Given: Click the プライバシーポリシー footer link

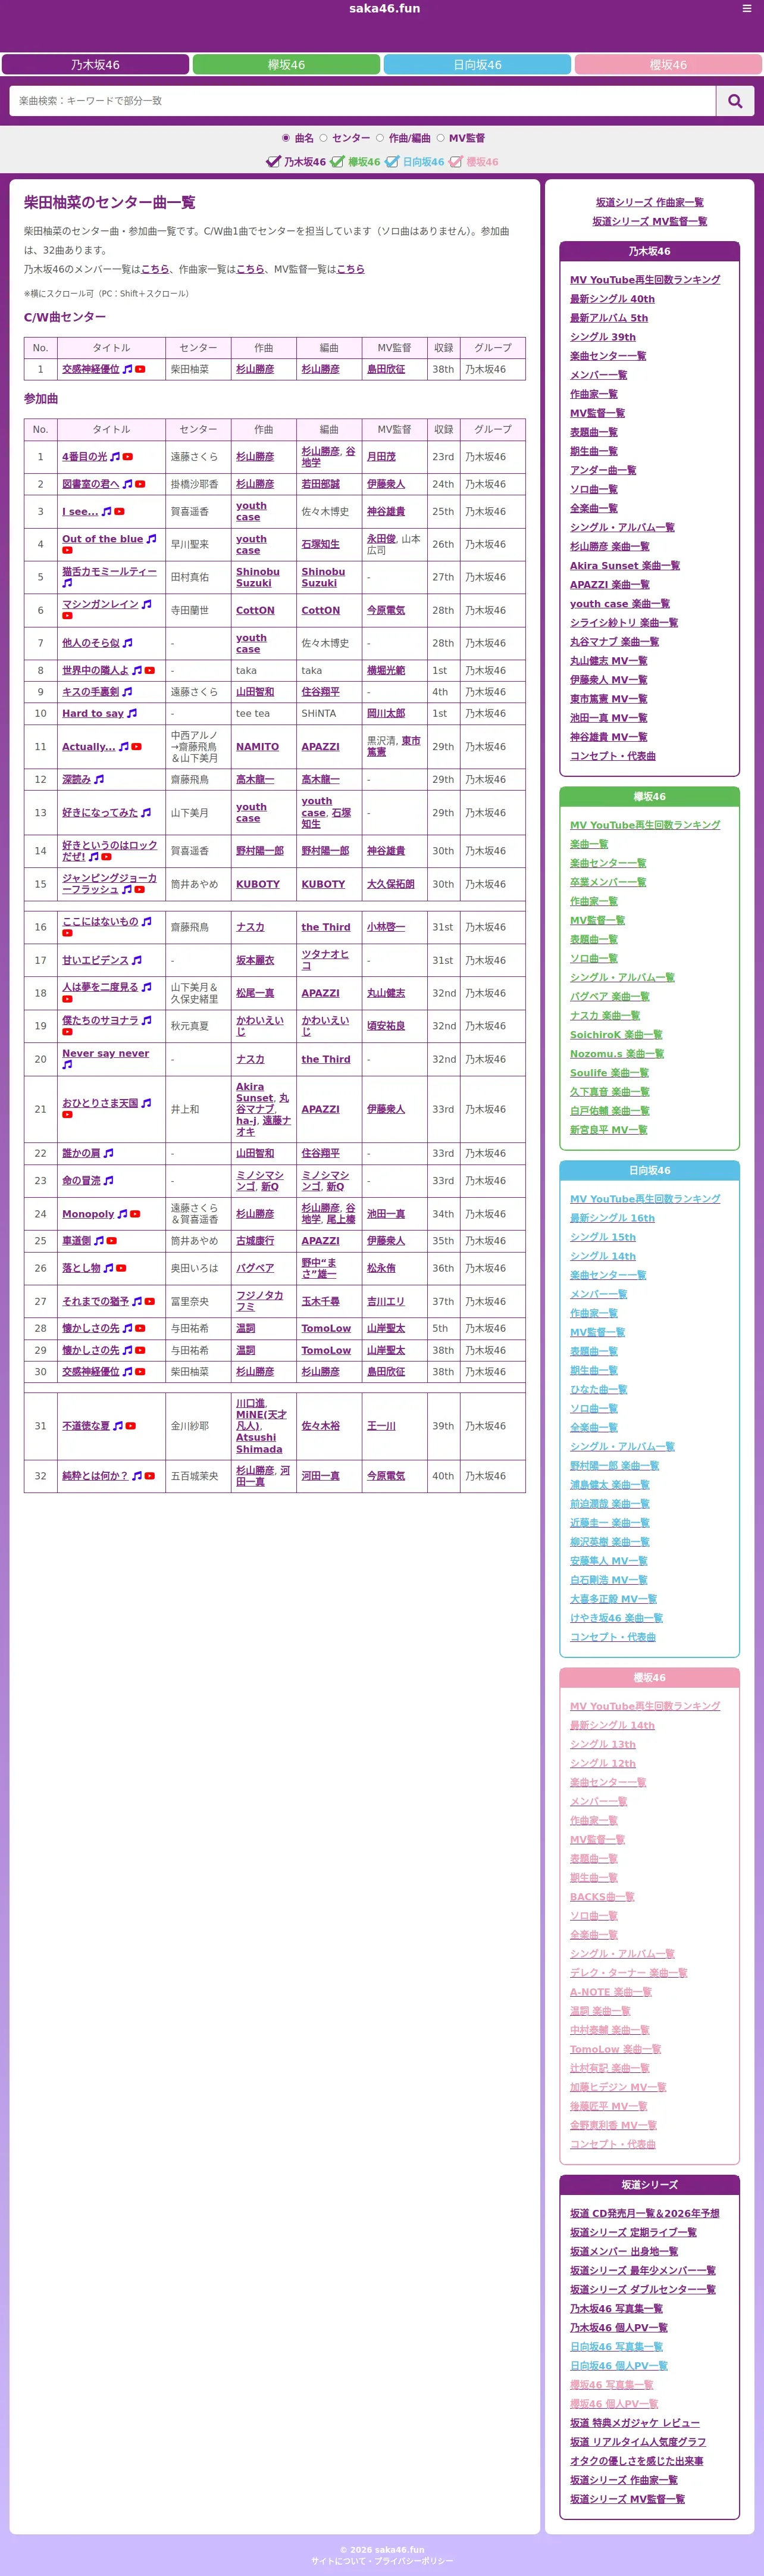Looking at the screenshot, I should (x=414, y=2561).
